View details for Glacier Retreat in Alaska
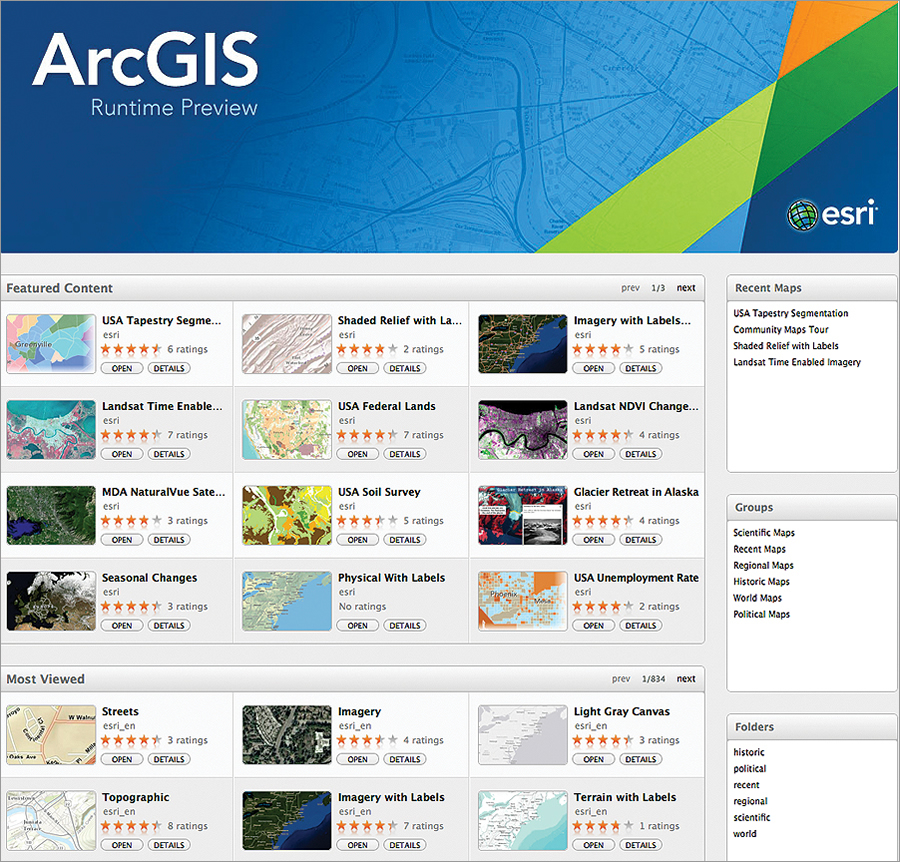Viewport: 900px width, 862px height. point(641,540)
